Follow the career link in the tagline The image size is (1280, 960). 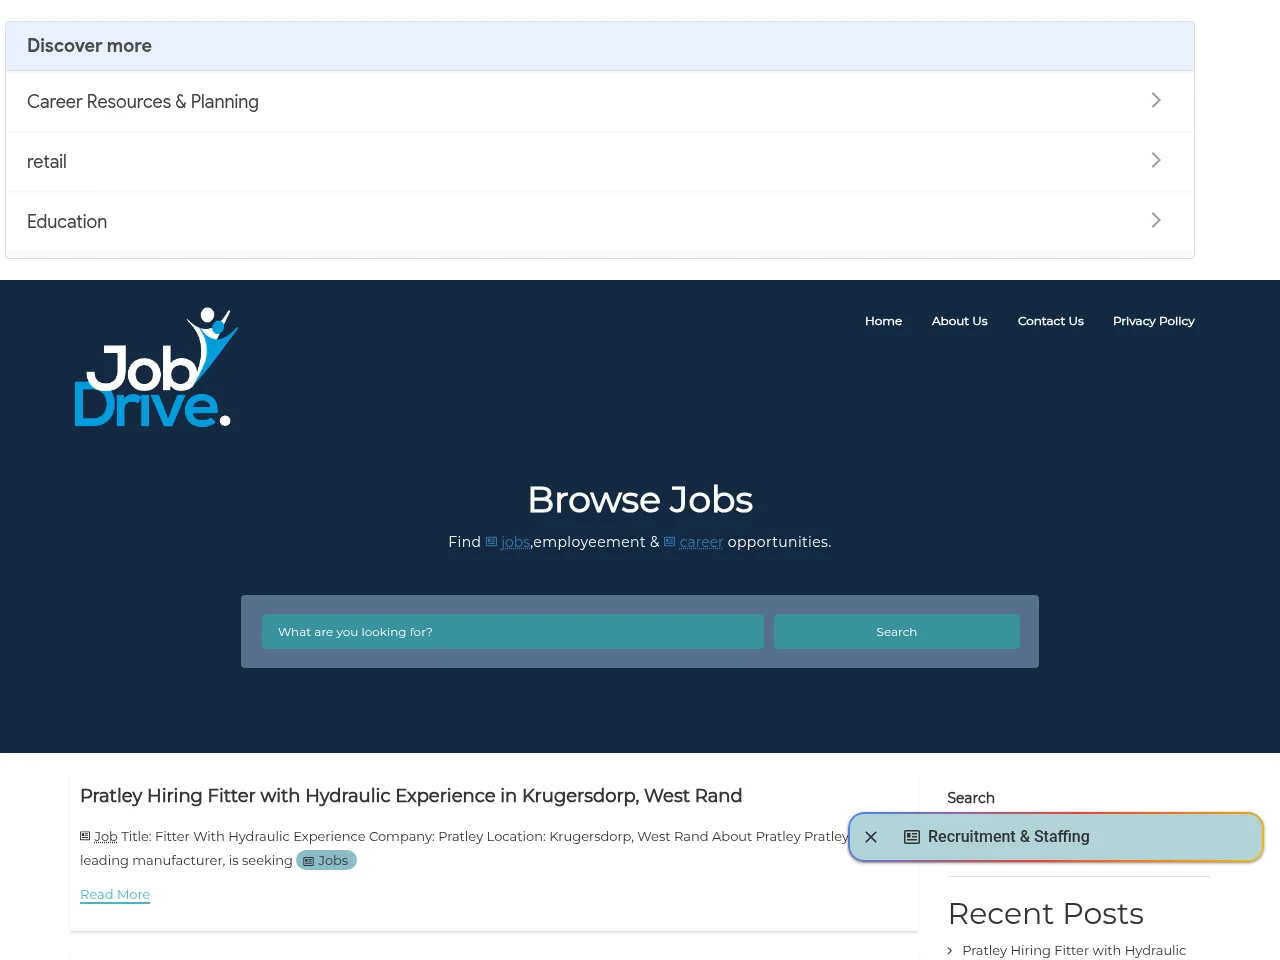pyautogui.click(x=701, y=542)
